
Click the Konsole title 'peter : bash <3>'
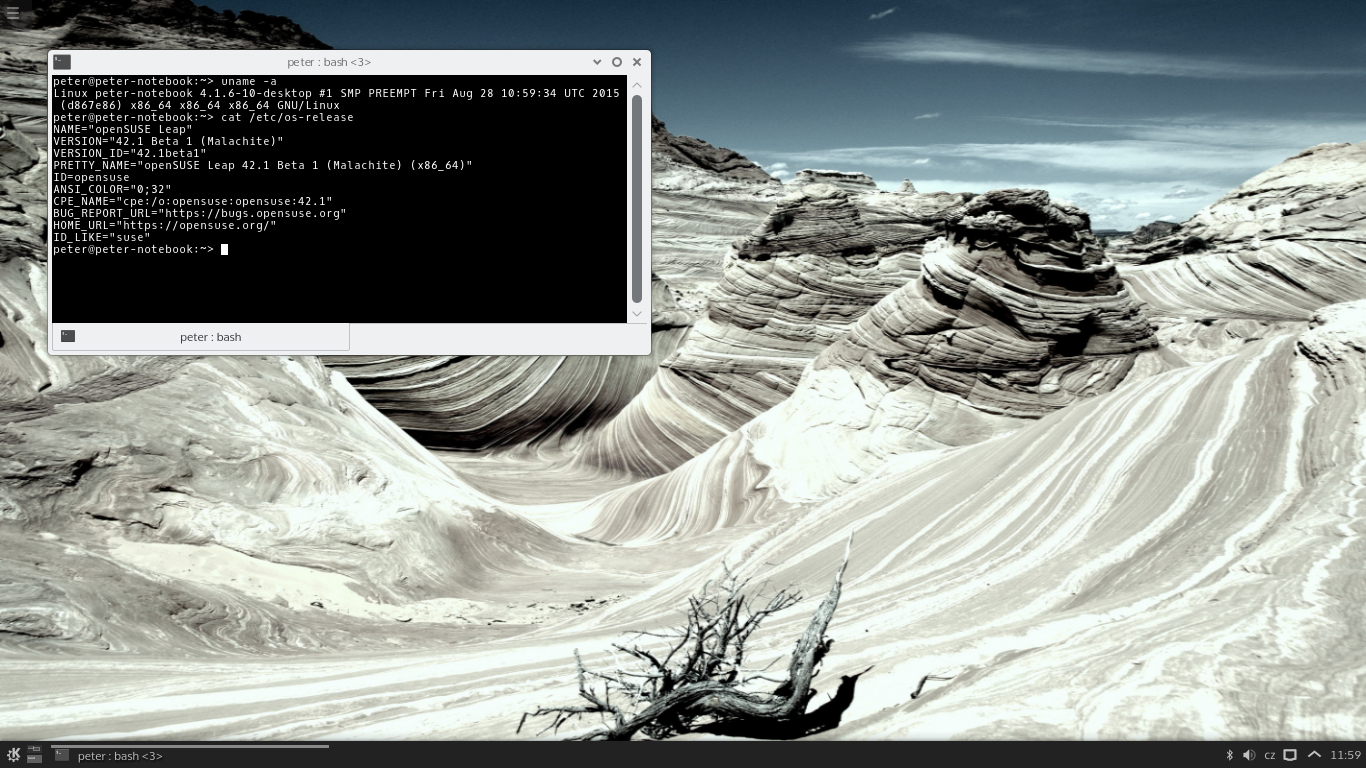tap(329, 62)
